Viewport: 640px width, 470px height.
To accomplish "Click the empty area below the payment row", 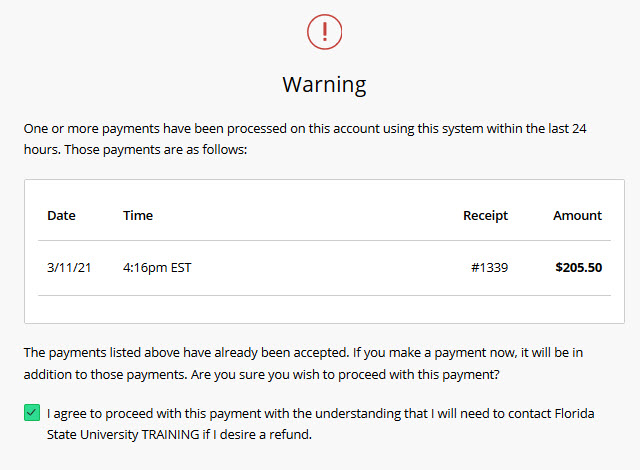I will (324, 309).
